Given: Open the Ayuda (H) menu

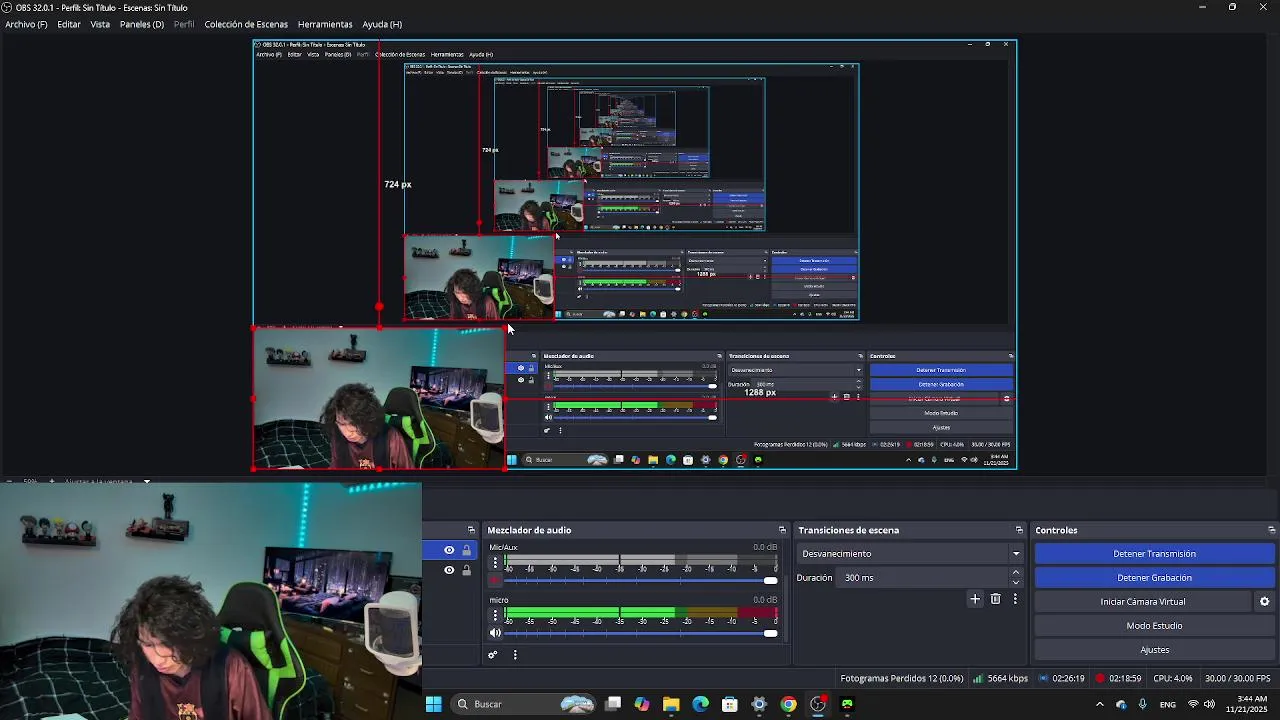Looking at the screenshot, I should tap(382, 24).
